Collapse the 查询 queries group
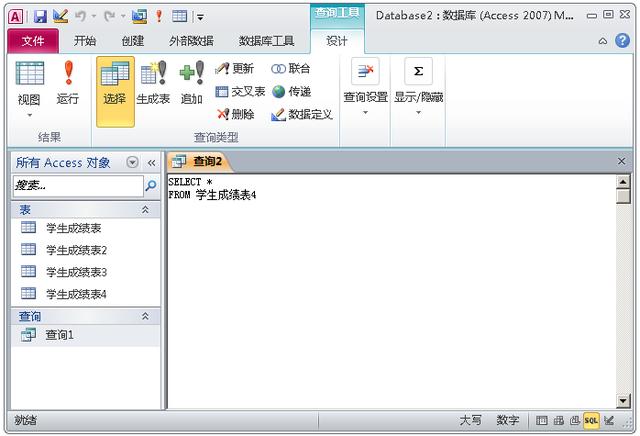640x436 pixels. [145, 316]
